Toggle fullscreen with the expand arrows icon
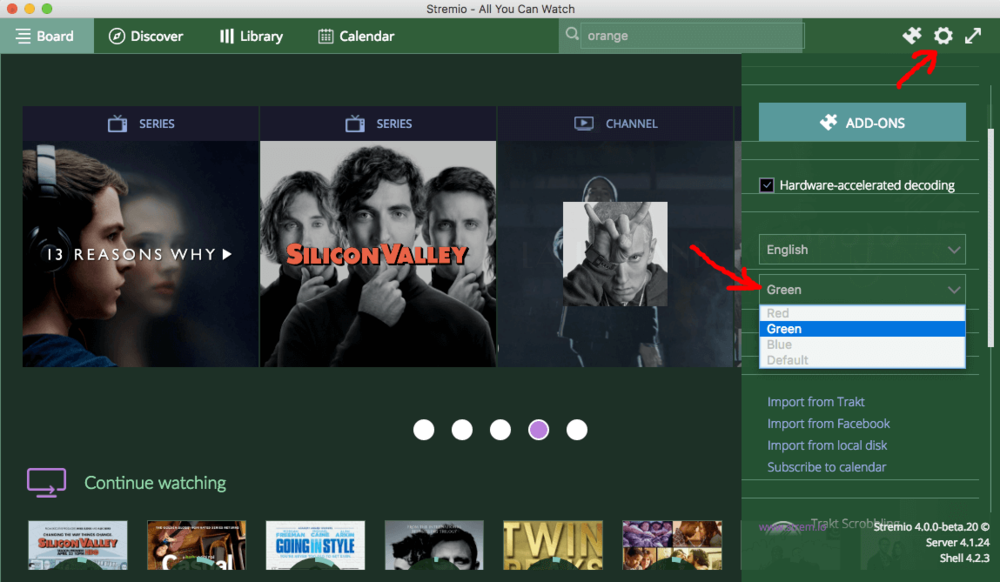The image size is (1000, 582). pos(973,36)
